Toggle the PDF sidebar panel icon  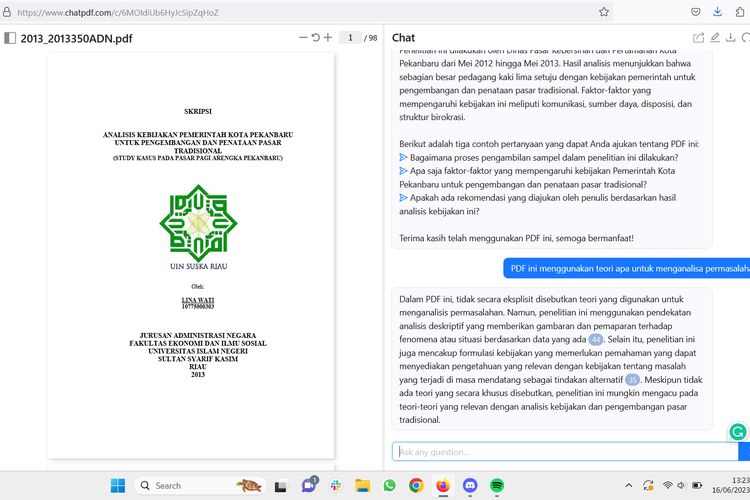tap(10, 38)
